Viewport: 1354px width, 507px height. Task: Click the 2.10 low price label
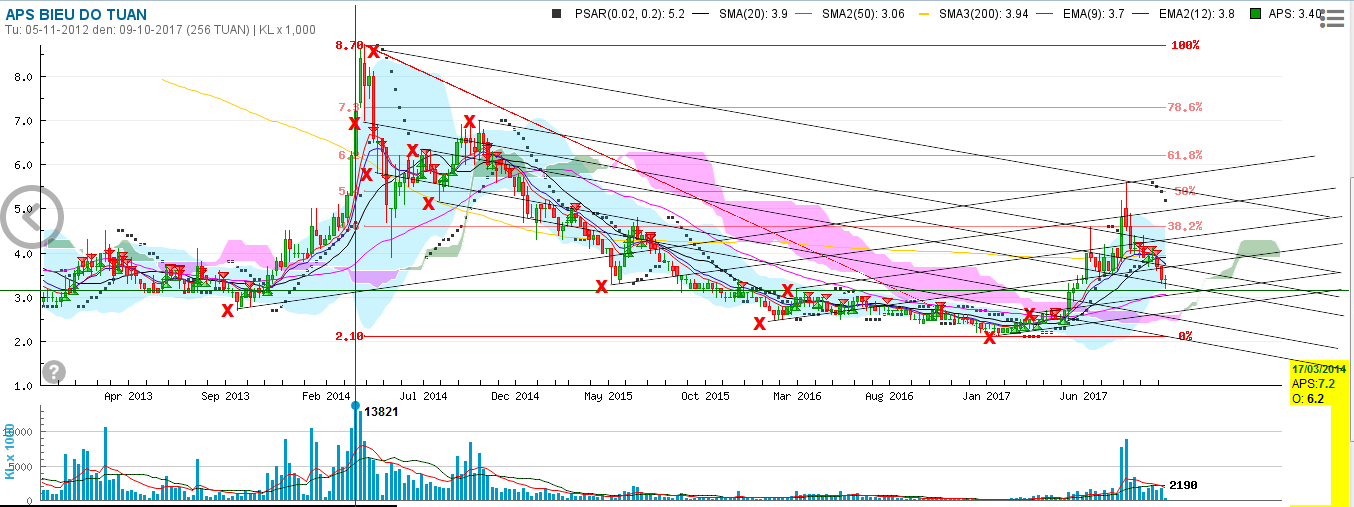pos(349,337)
